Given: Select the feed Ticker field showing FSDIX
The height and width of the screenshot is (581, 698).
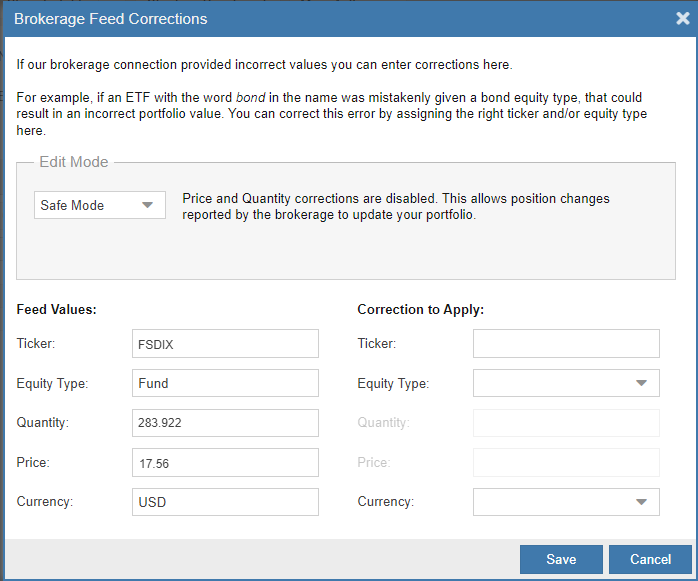Looking at the screenshot, I should pyautogui.click(x=225, y=344).
